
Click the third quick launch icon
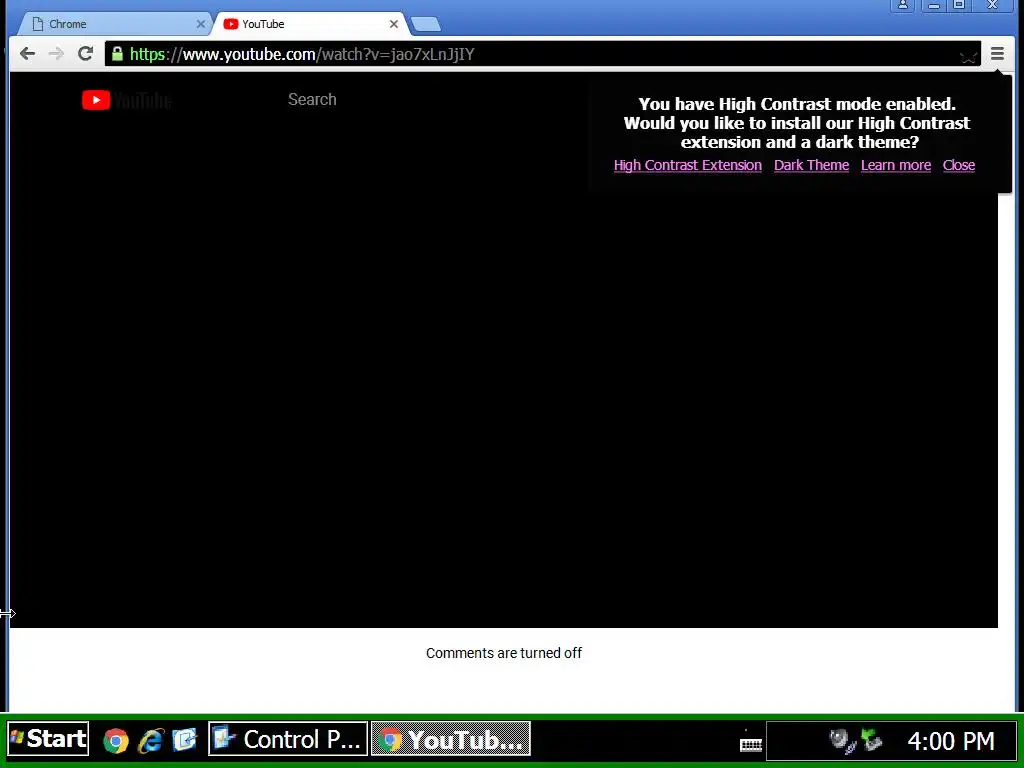click(185, 739)
